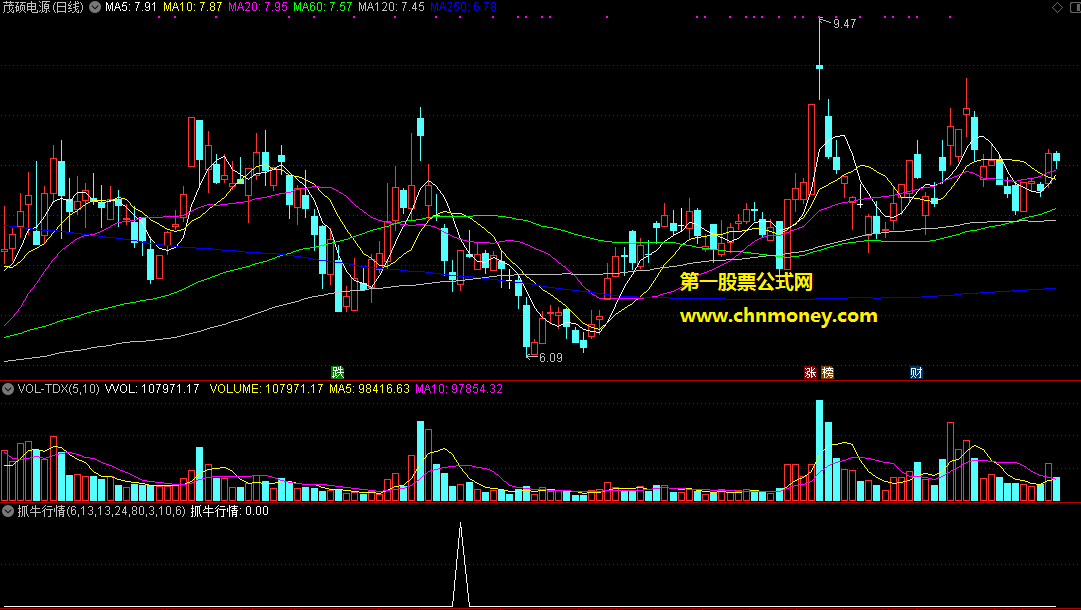Click the orange 榜 marker below chart
Viewport: 1081px width, 610px height.
(827, 372)
